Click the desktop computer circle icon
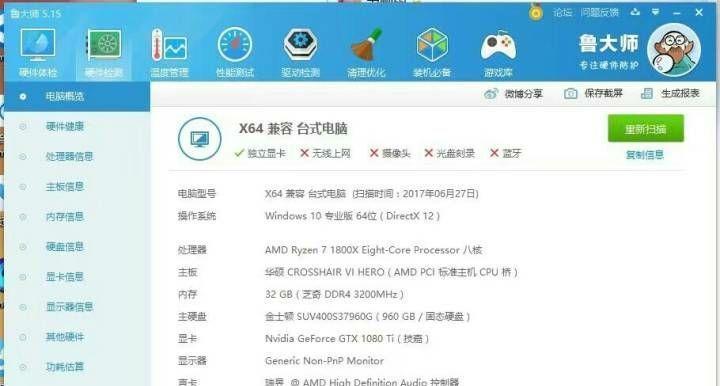 pyautogui.click(x=200, y=139)
